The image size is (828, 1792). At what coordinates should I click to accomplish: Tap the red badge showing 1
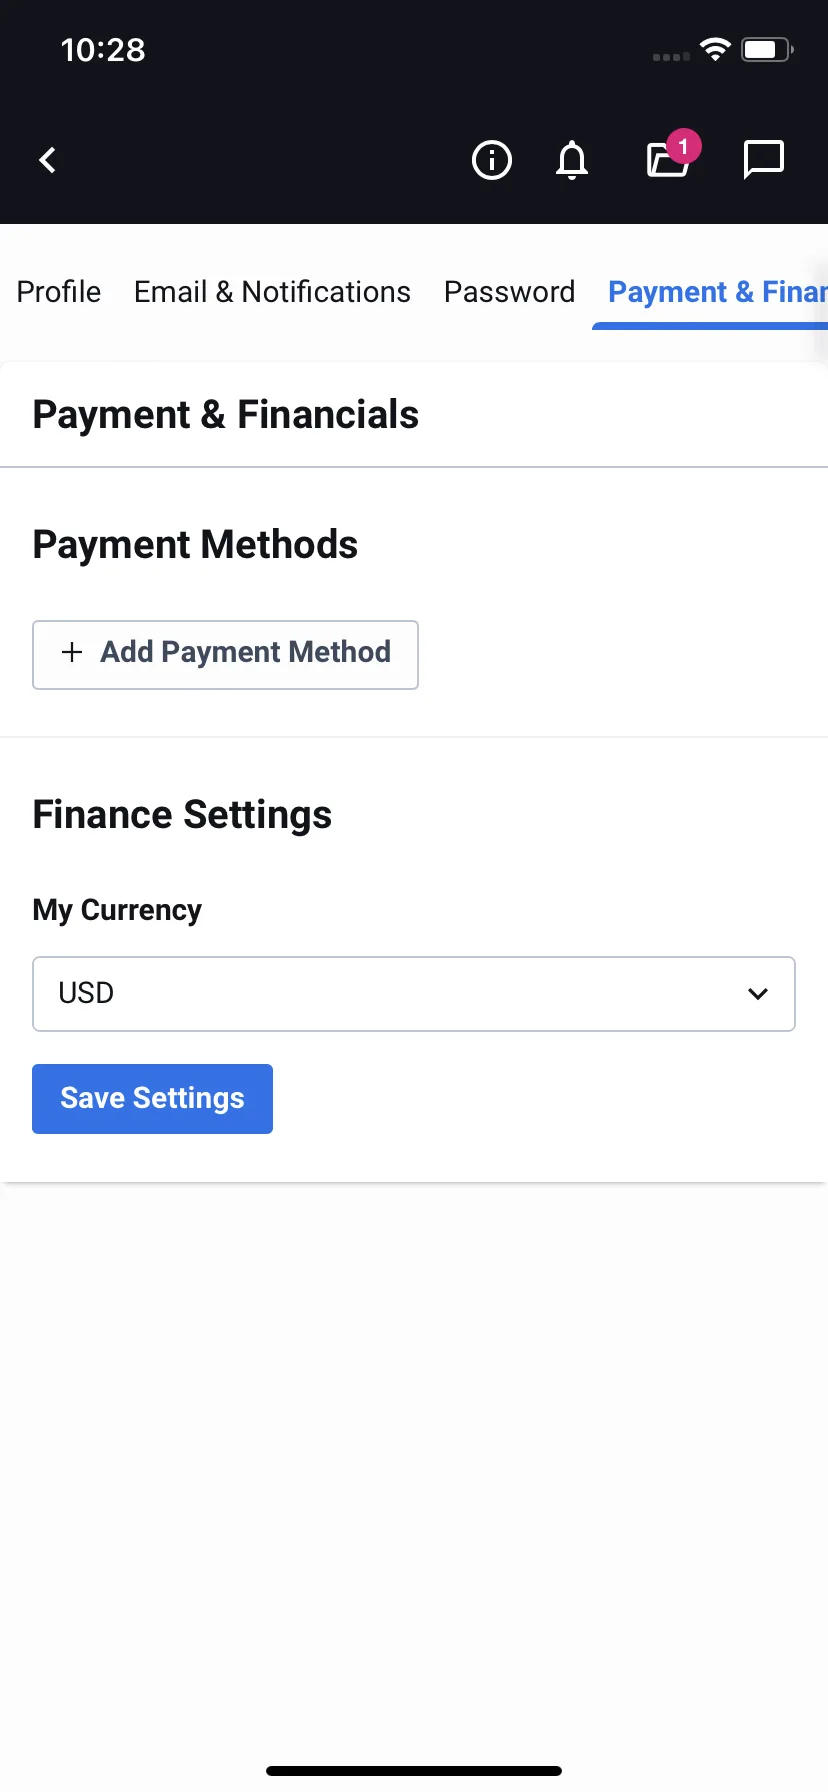[x=684, y=146]
